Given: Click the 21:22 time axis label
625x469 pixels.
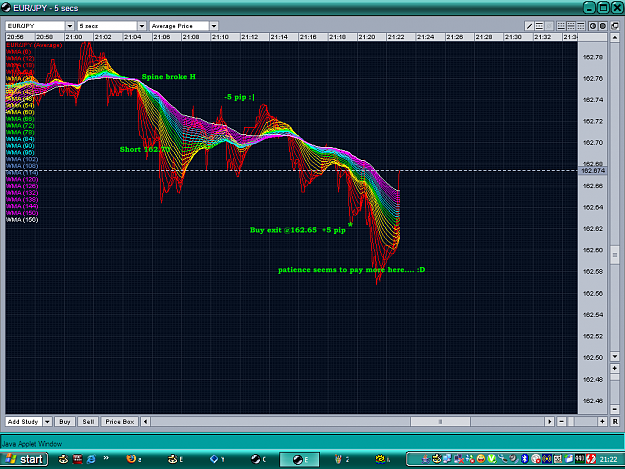Looking at the screenshot, I should [x=396, y=37].
